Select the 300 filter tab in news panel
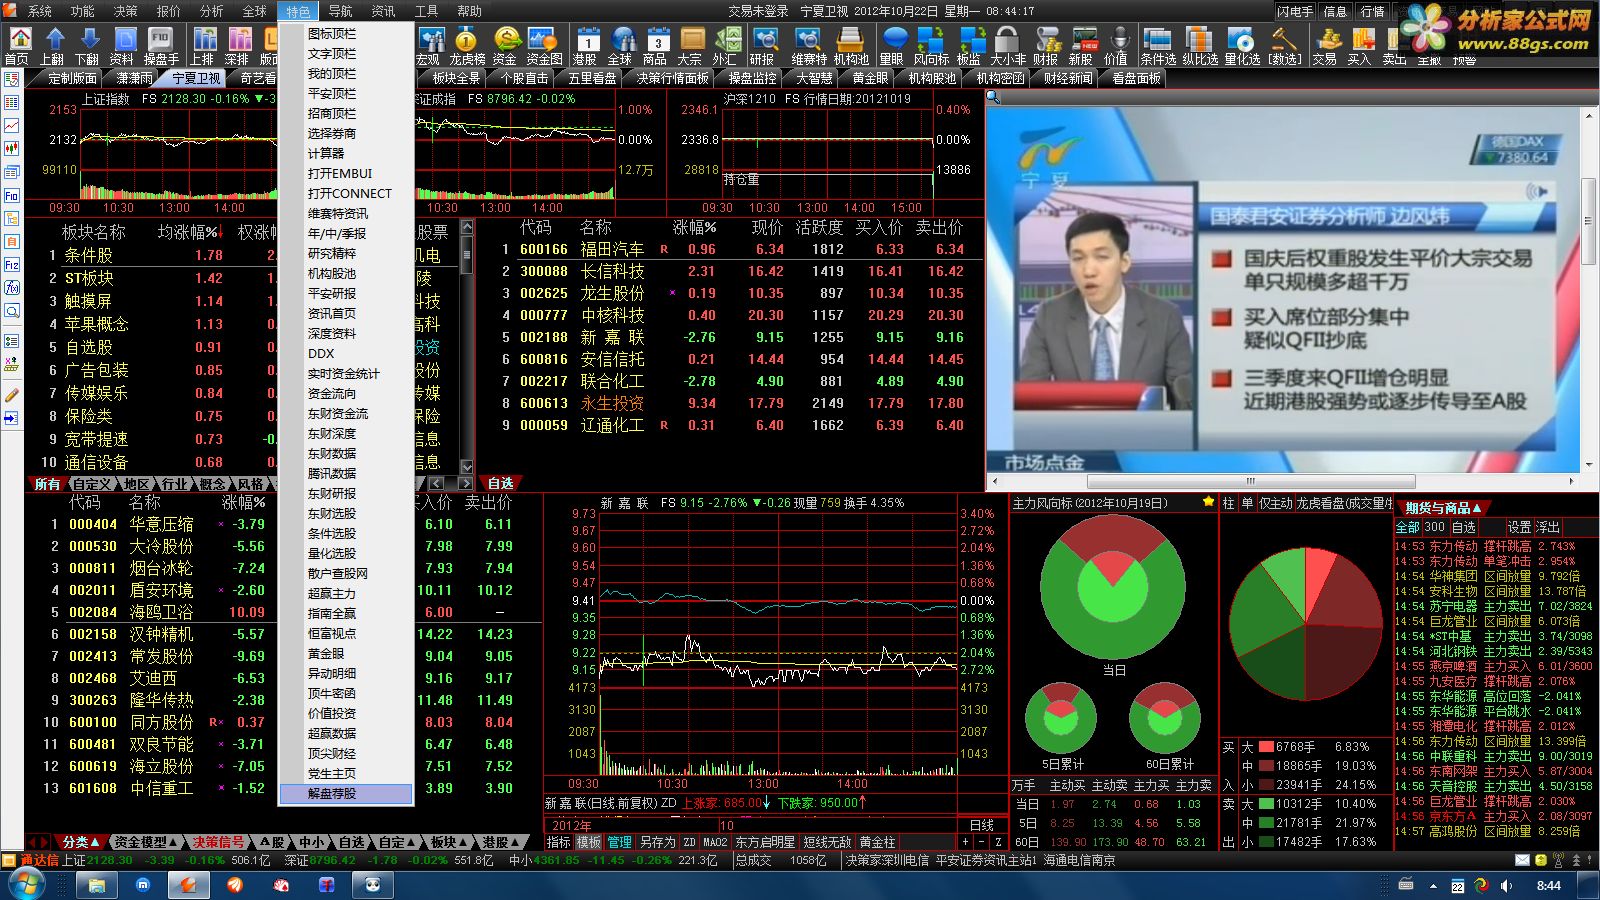Image resolution: width=1600 pixels, height=900 pixels. pos(1435,527)
